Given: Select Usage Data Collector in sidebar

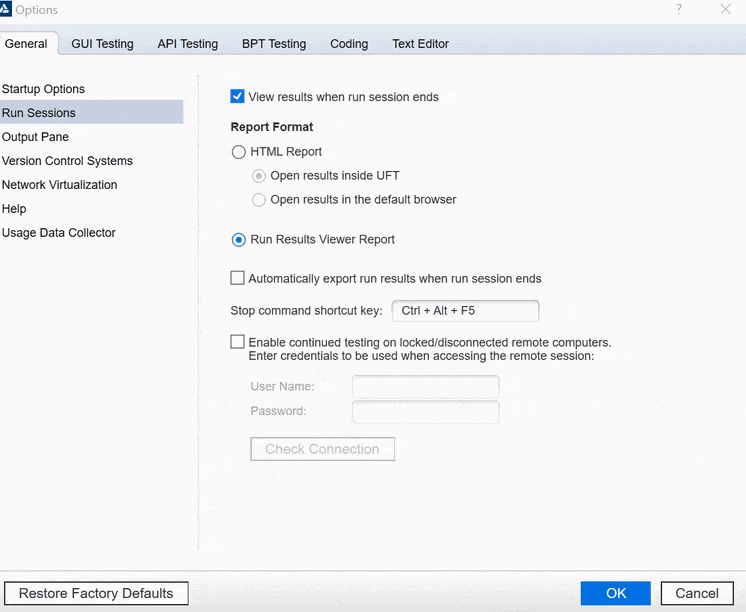Looking at the screenshot, I should click(x=59, y=233).
